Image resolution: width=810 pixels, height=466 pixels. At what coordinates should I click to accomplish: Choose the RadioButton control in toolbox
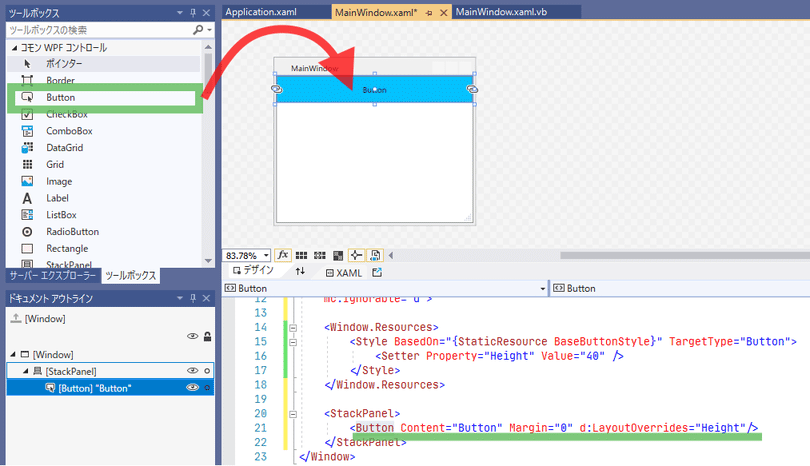tap(72, 232)
